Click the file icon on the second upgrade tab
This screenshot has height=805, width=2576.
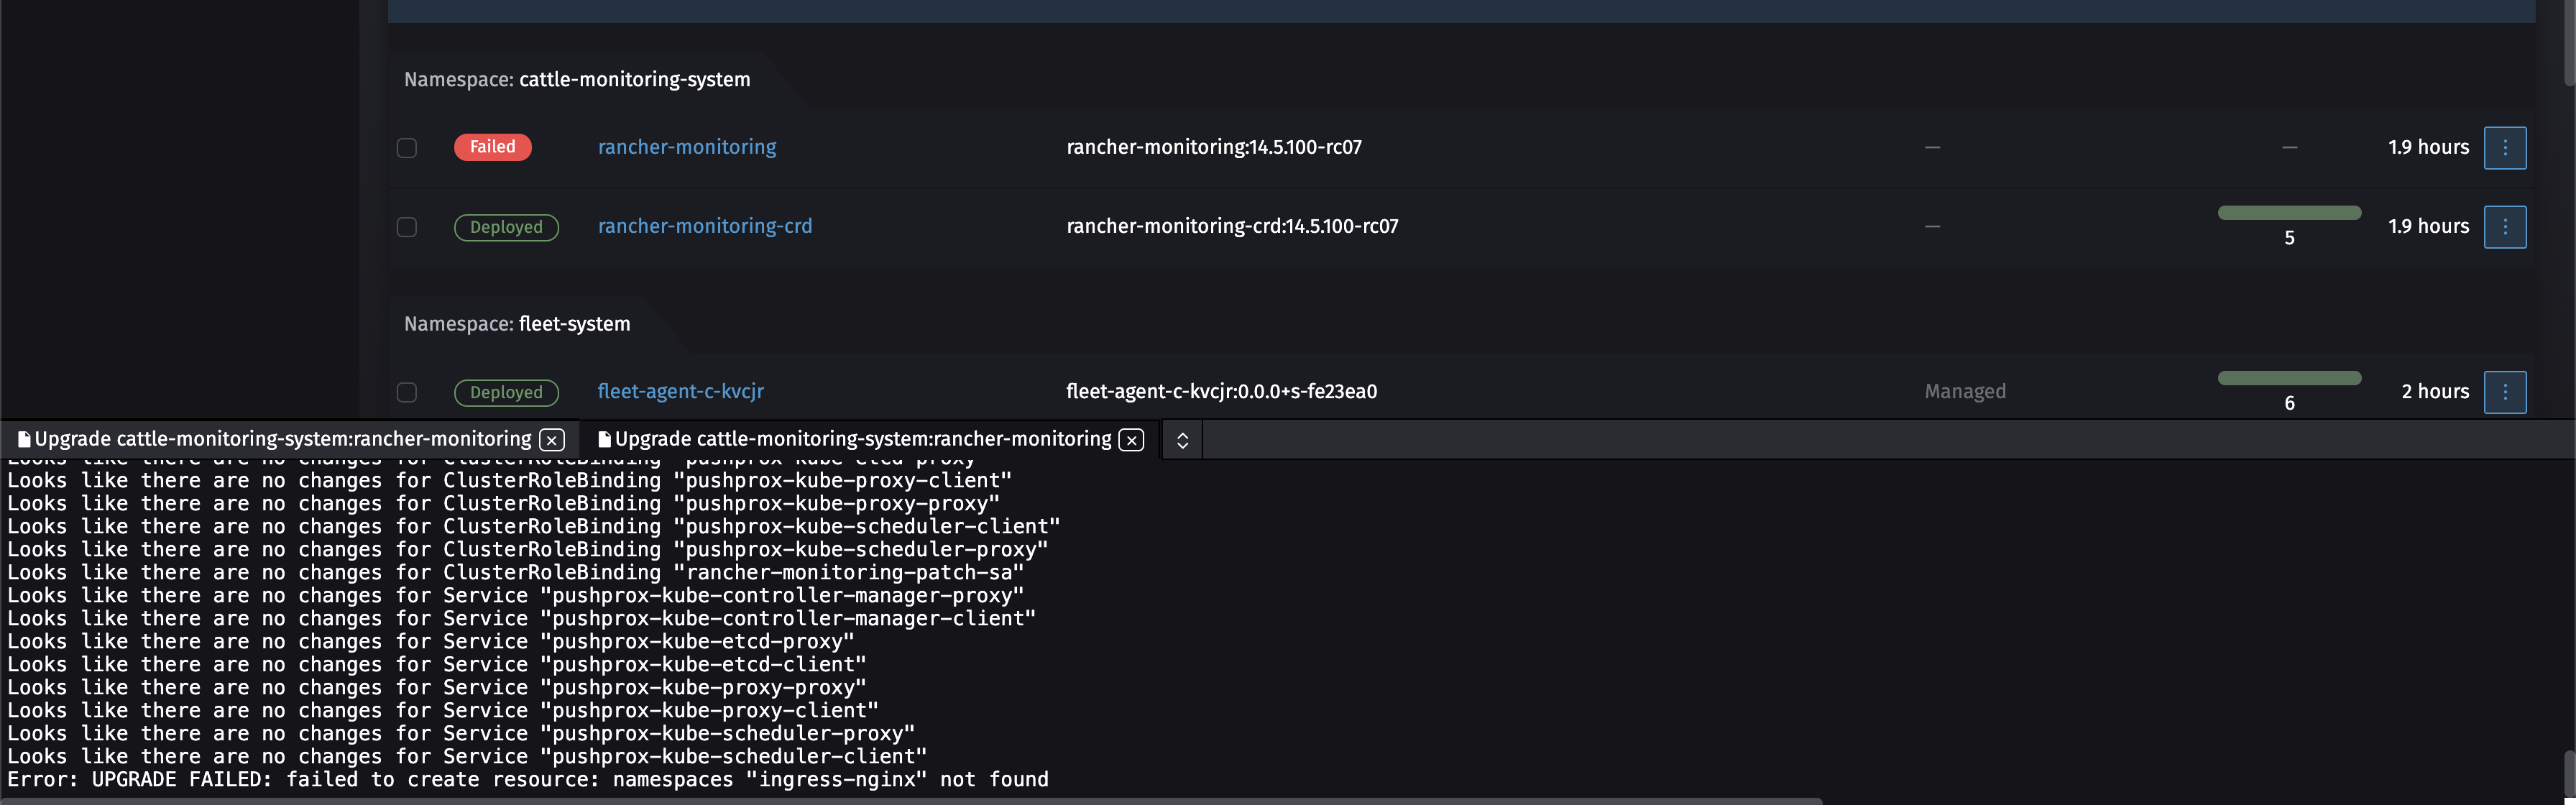(604, 438)
